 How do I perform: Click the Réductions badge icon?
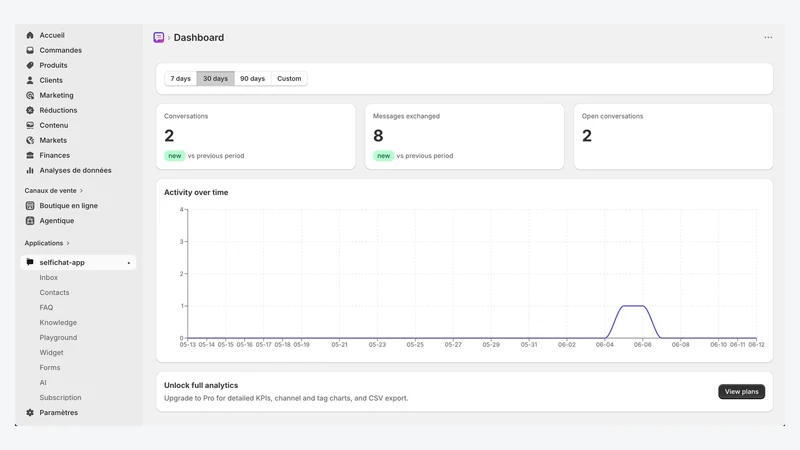30,110
